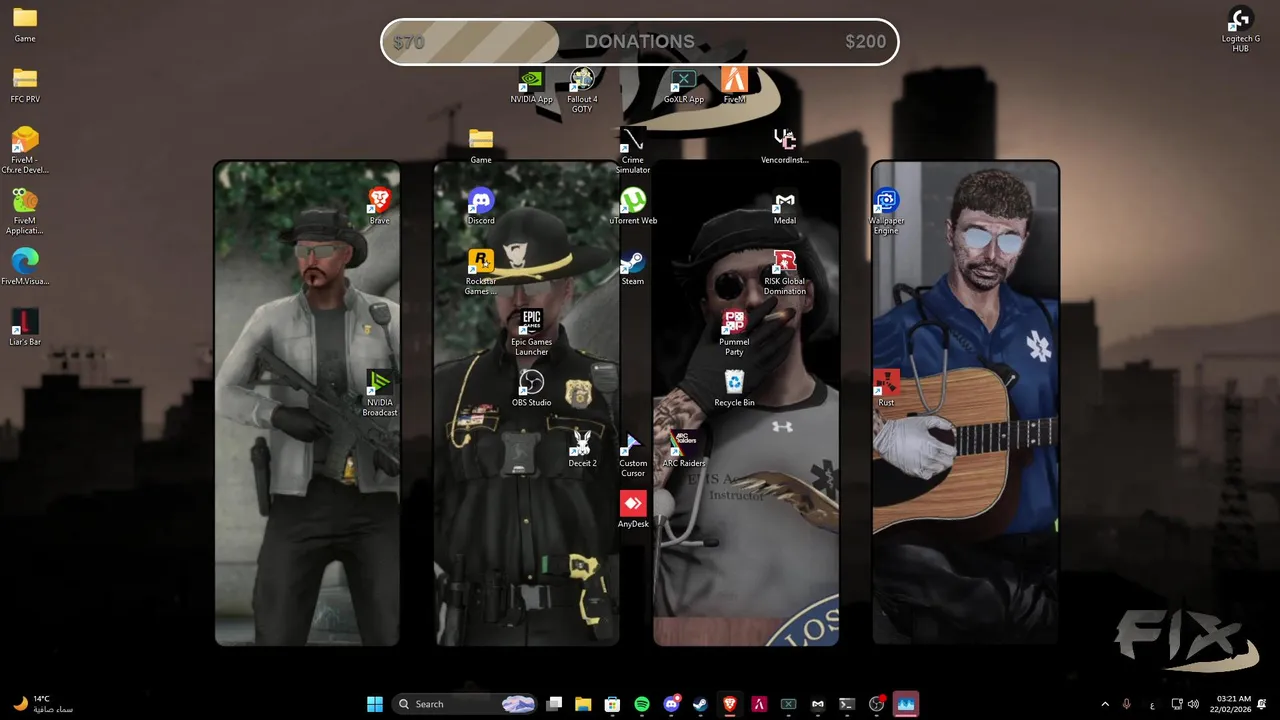Open Spotify from the taskbar
Screen dimensions: 1280x720
(x=642, y=704)
